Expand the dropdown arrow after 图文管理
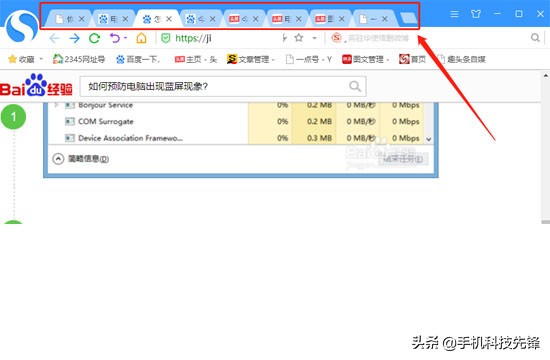The image size is (550, 360). click(x=388, y=60)
